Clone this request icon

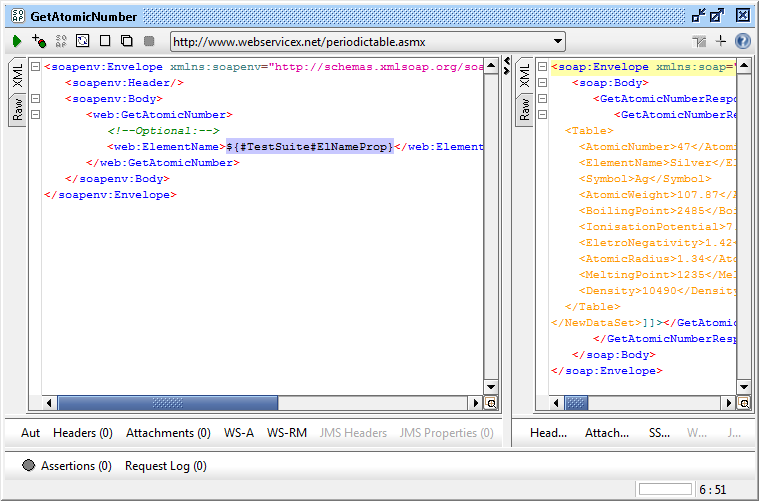(x=127, y=41)
